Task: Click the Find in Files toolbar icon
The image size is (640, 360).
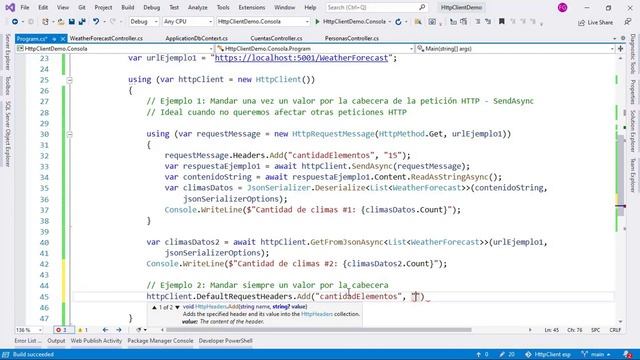Action: (418, 22)
